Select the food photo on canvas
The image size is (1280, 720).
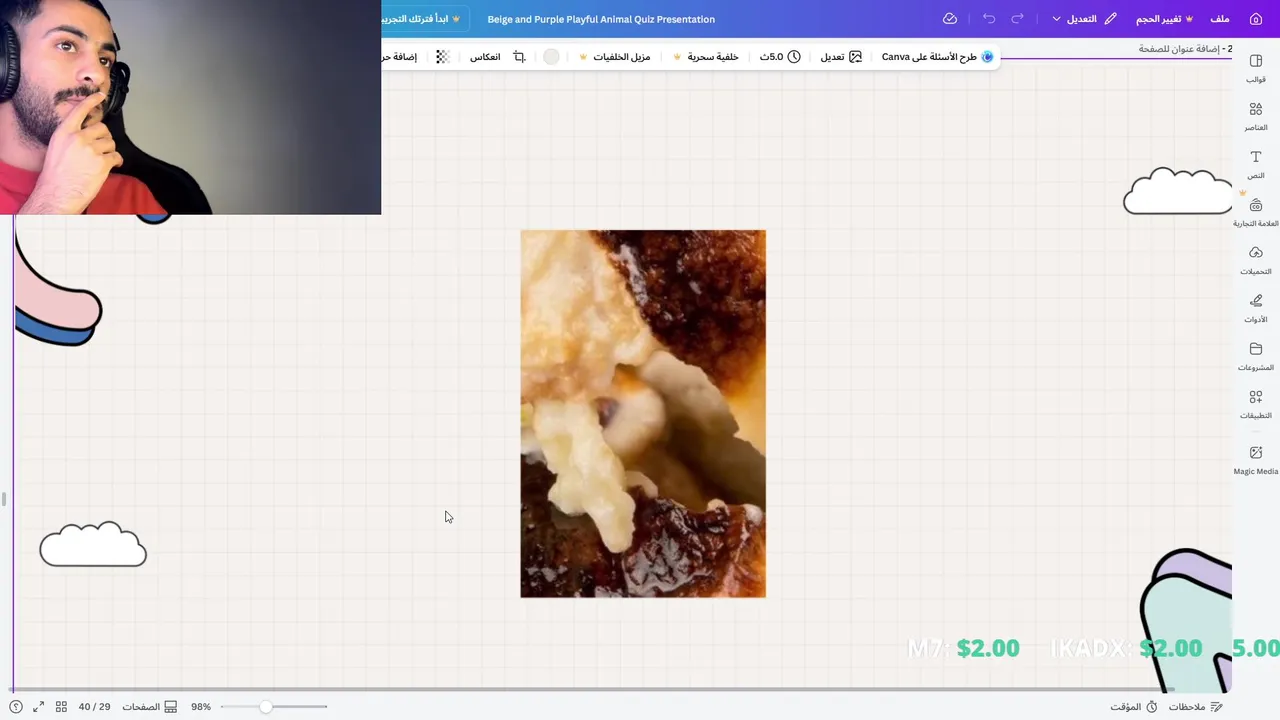click(x=643, y=414)
